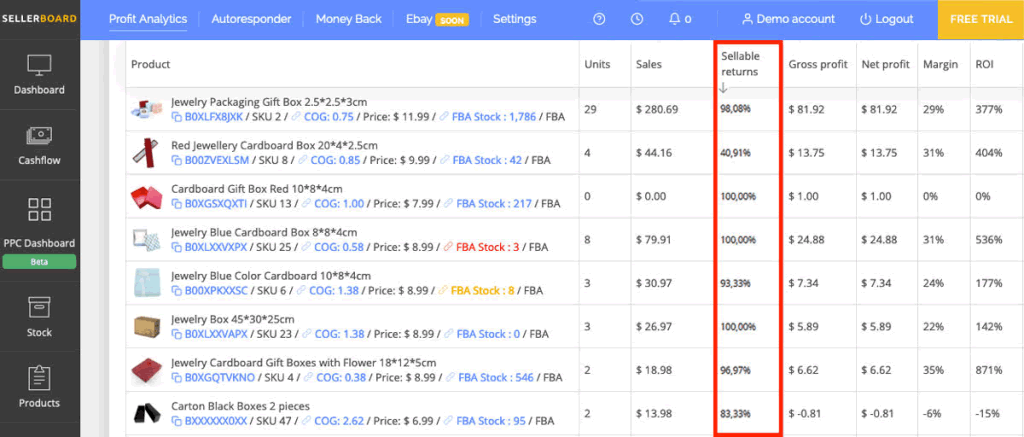Click the Beta badge under PPC Dashboard
Image resolution: width=1024 pixels, height=437 pixels.
[39, 262]
